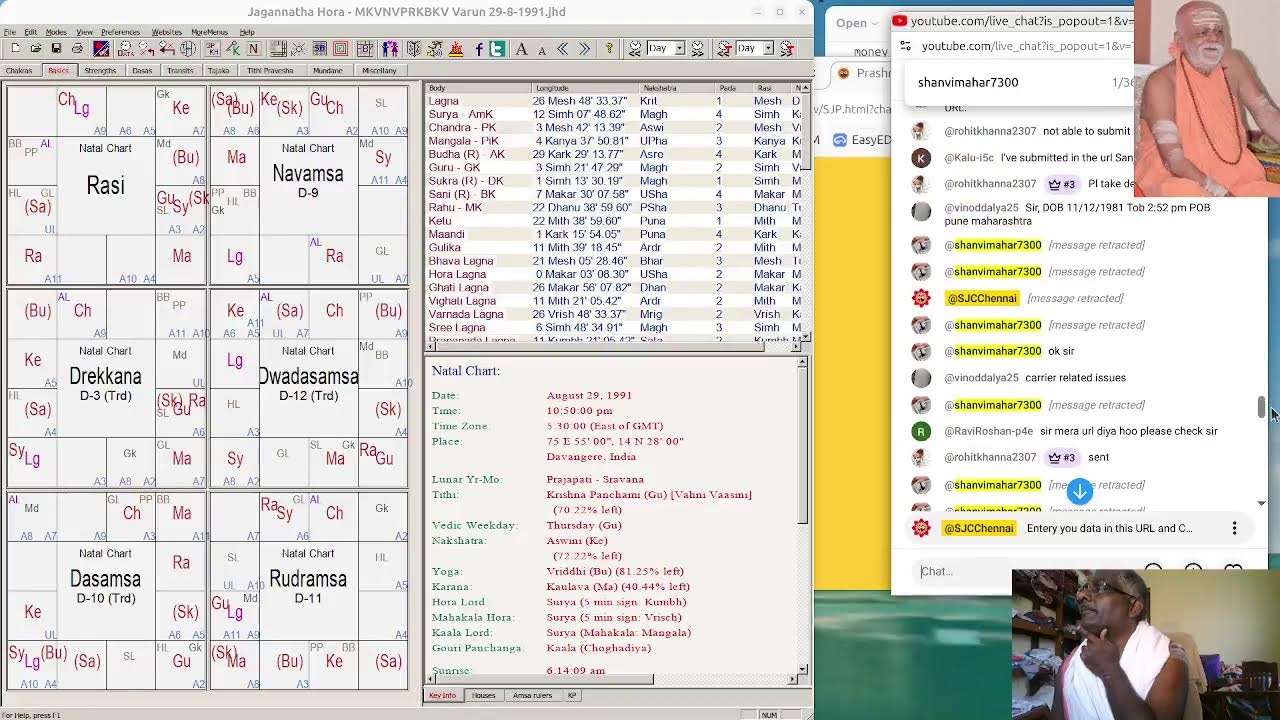1280x720 pixels.
Task: Click the clock DATA edit birth data icon
Action: 126,48
